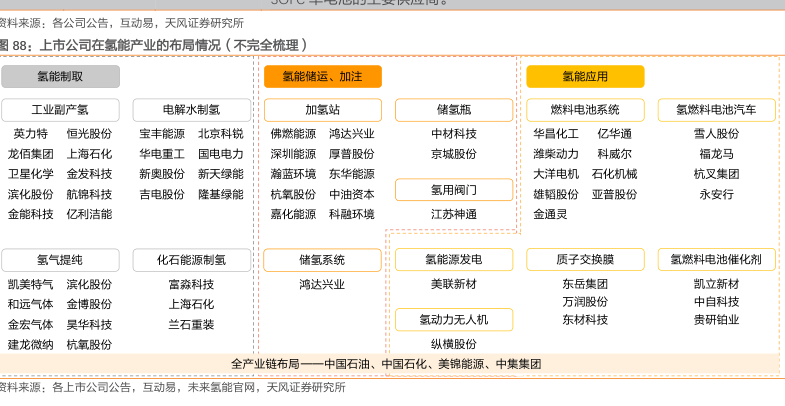
Task: Click company name 华昌化工
Action: (x=556, y=134)
